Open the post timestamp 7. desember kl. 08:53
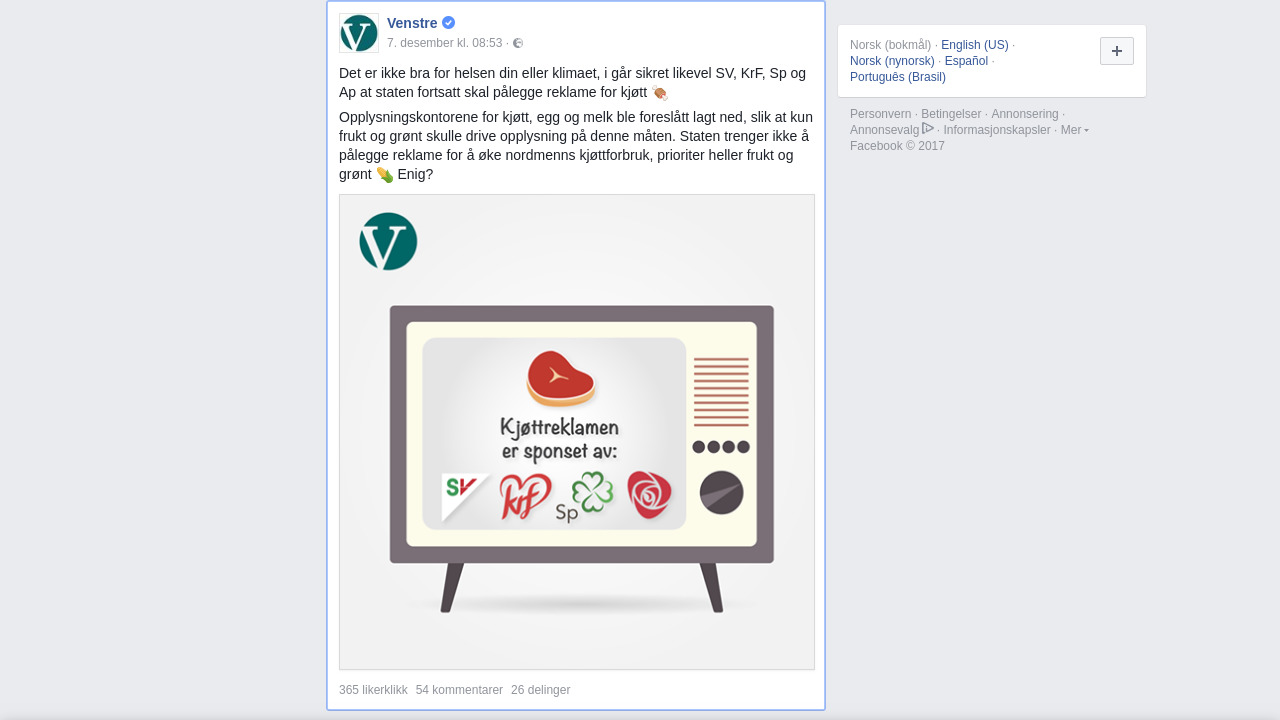The image size is (1280, 720). [445, 43]
